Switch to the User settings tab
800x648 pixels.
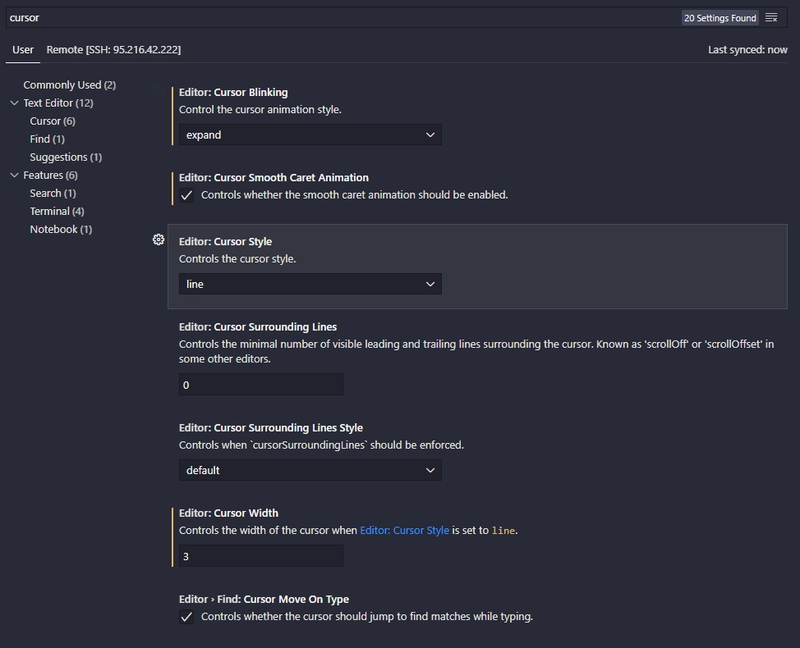coord(23,50)
